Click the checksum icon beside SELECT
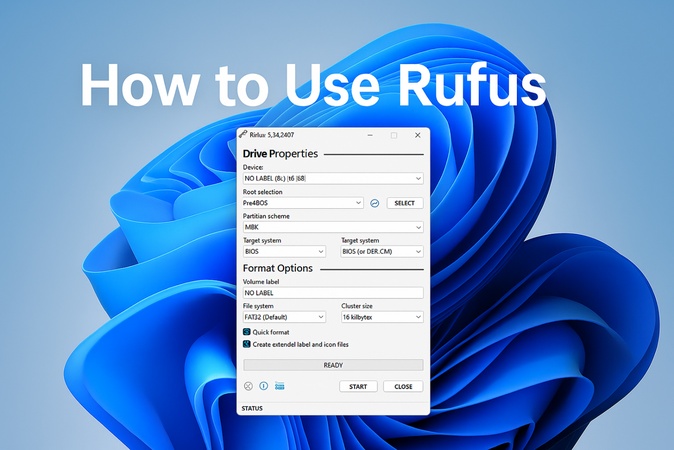 [374, 203]
